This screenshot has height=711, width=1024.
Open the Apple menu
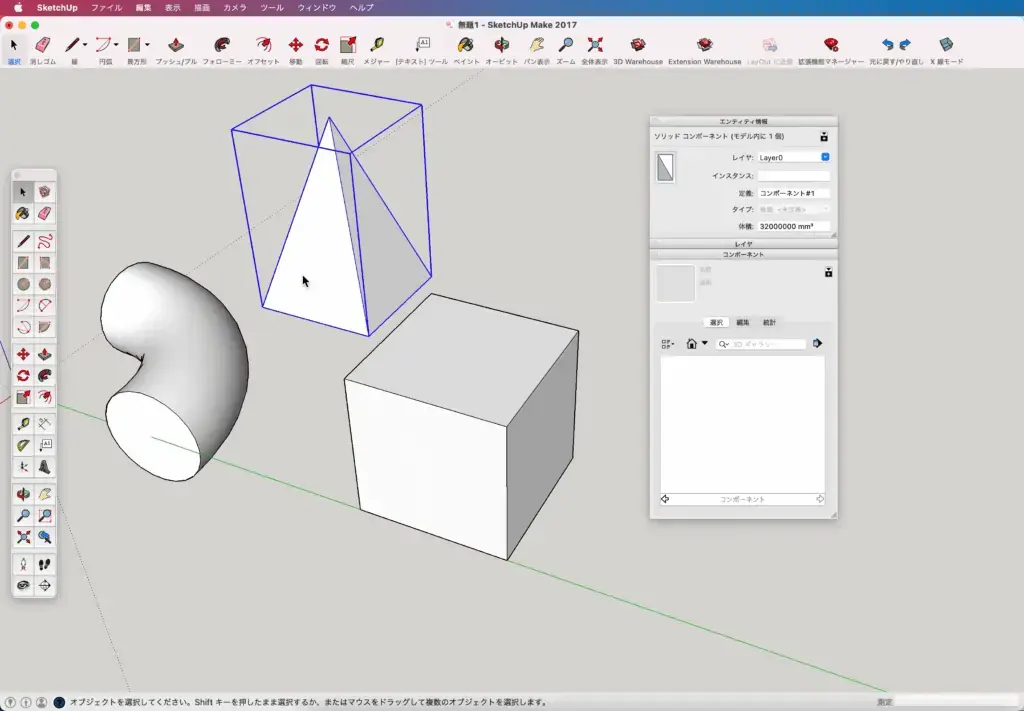(18, 8)
